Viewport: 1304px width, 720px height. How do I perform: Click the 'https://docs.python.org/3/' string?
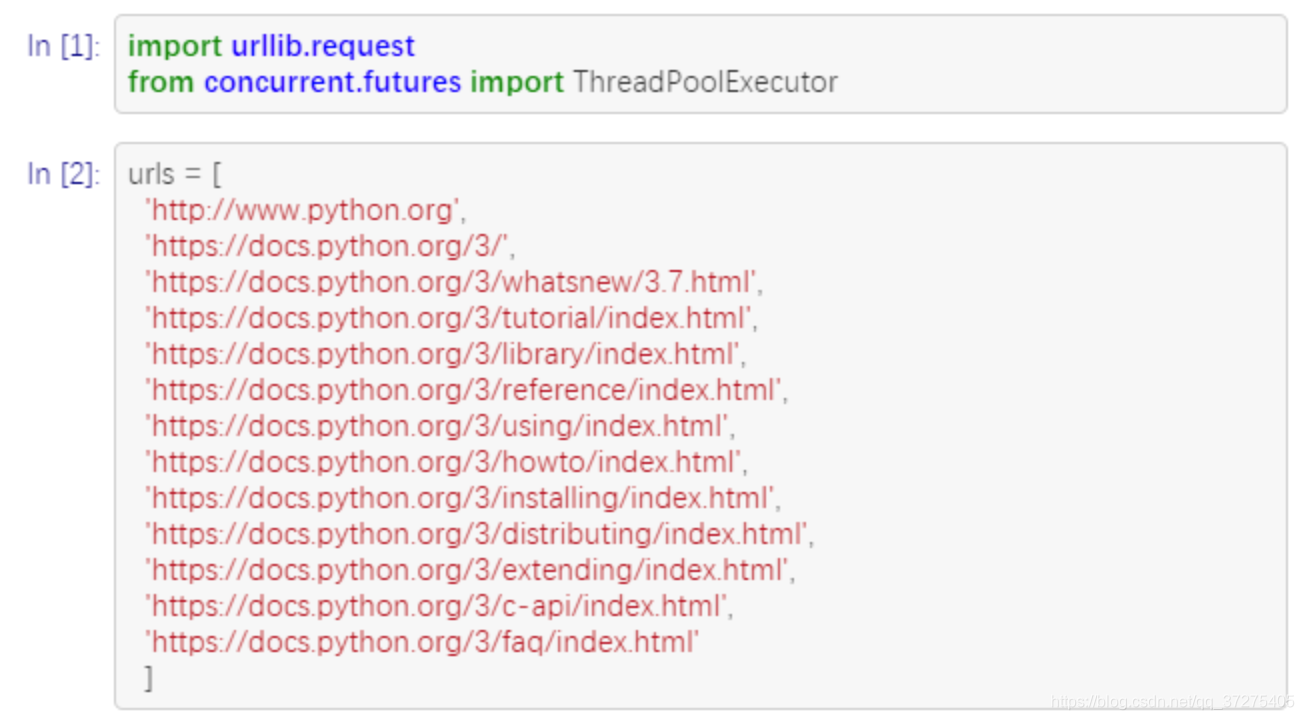click(x=329, y=246)
